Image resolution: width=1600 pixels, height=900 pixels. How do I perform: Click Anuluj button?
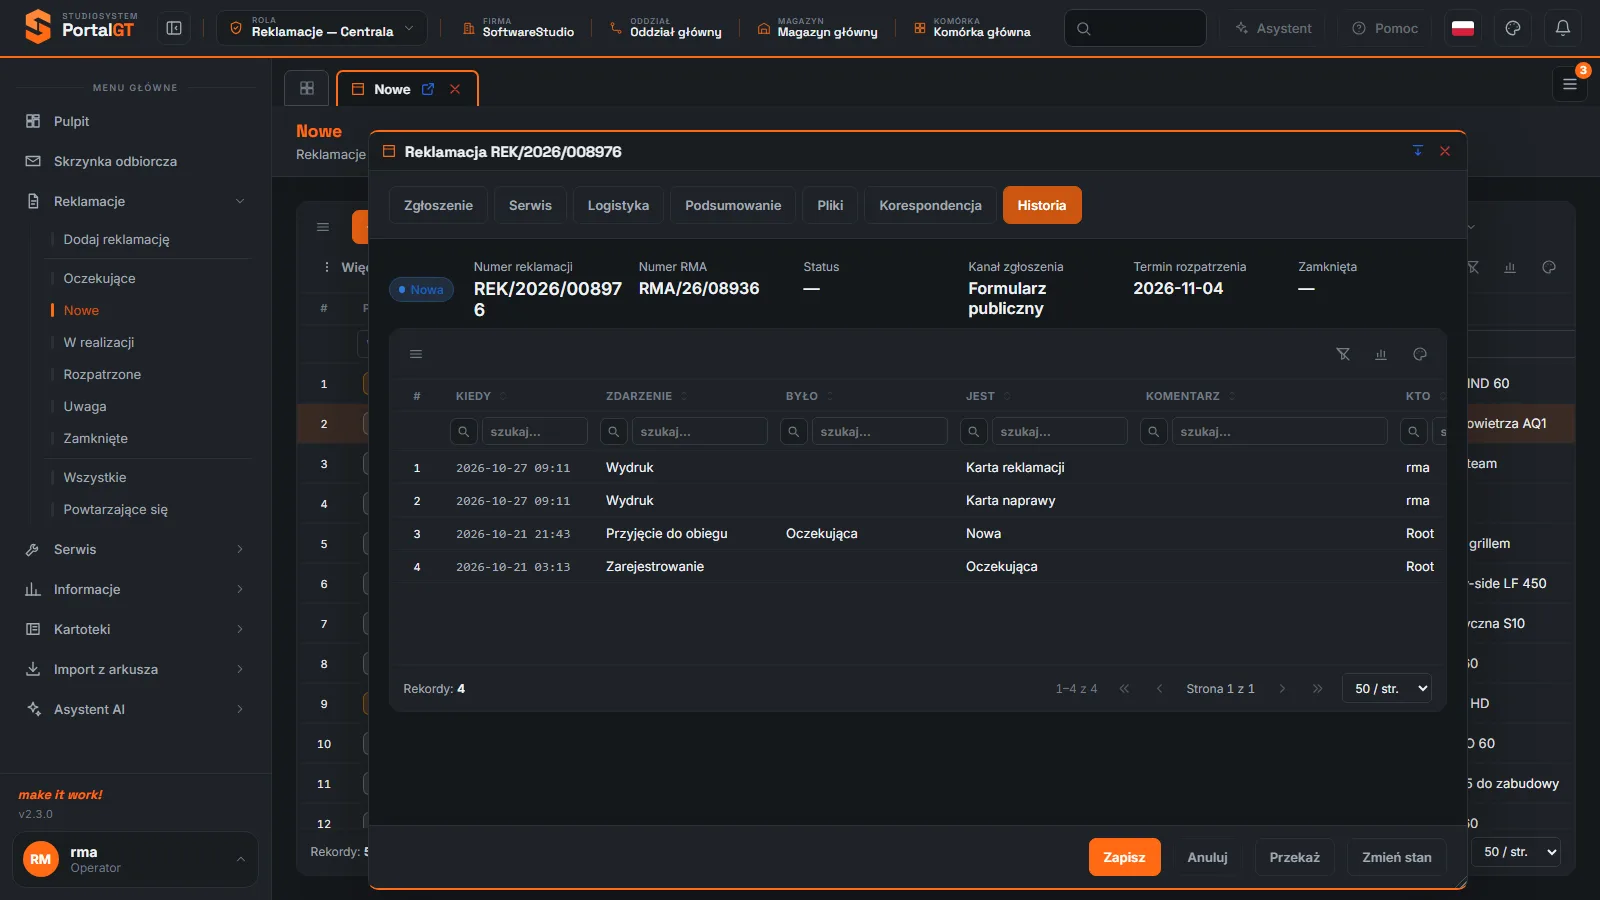pyautogui.click(x=1207, y=857)
